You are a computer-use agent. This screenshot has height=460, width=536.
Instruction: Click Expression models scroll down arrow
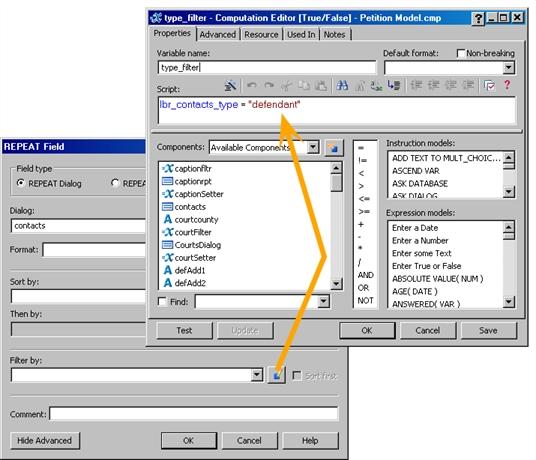509,301
